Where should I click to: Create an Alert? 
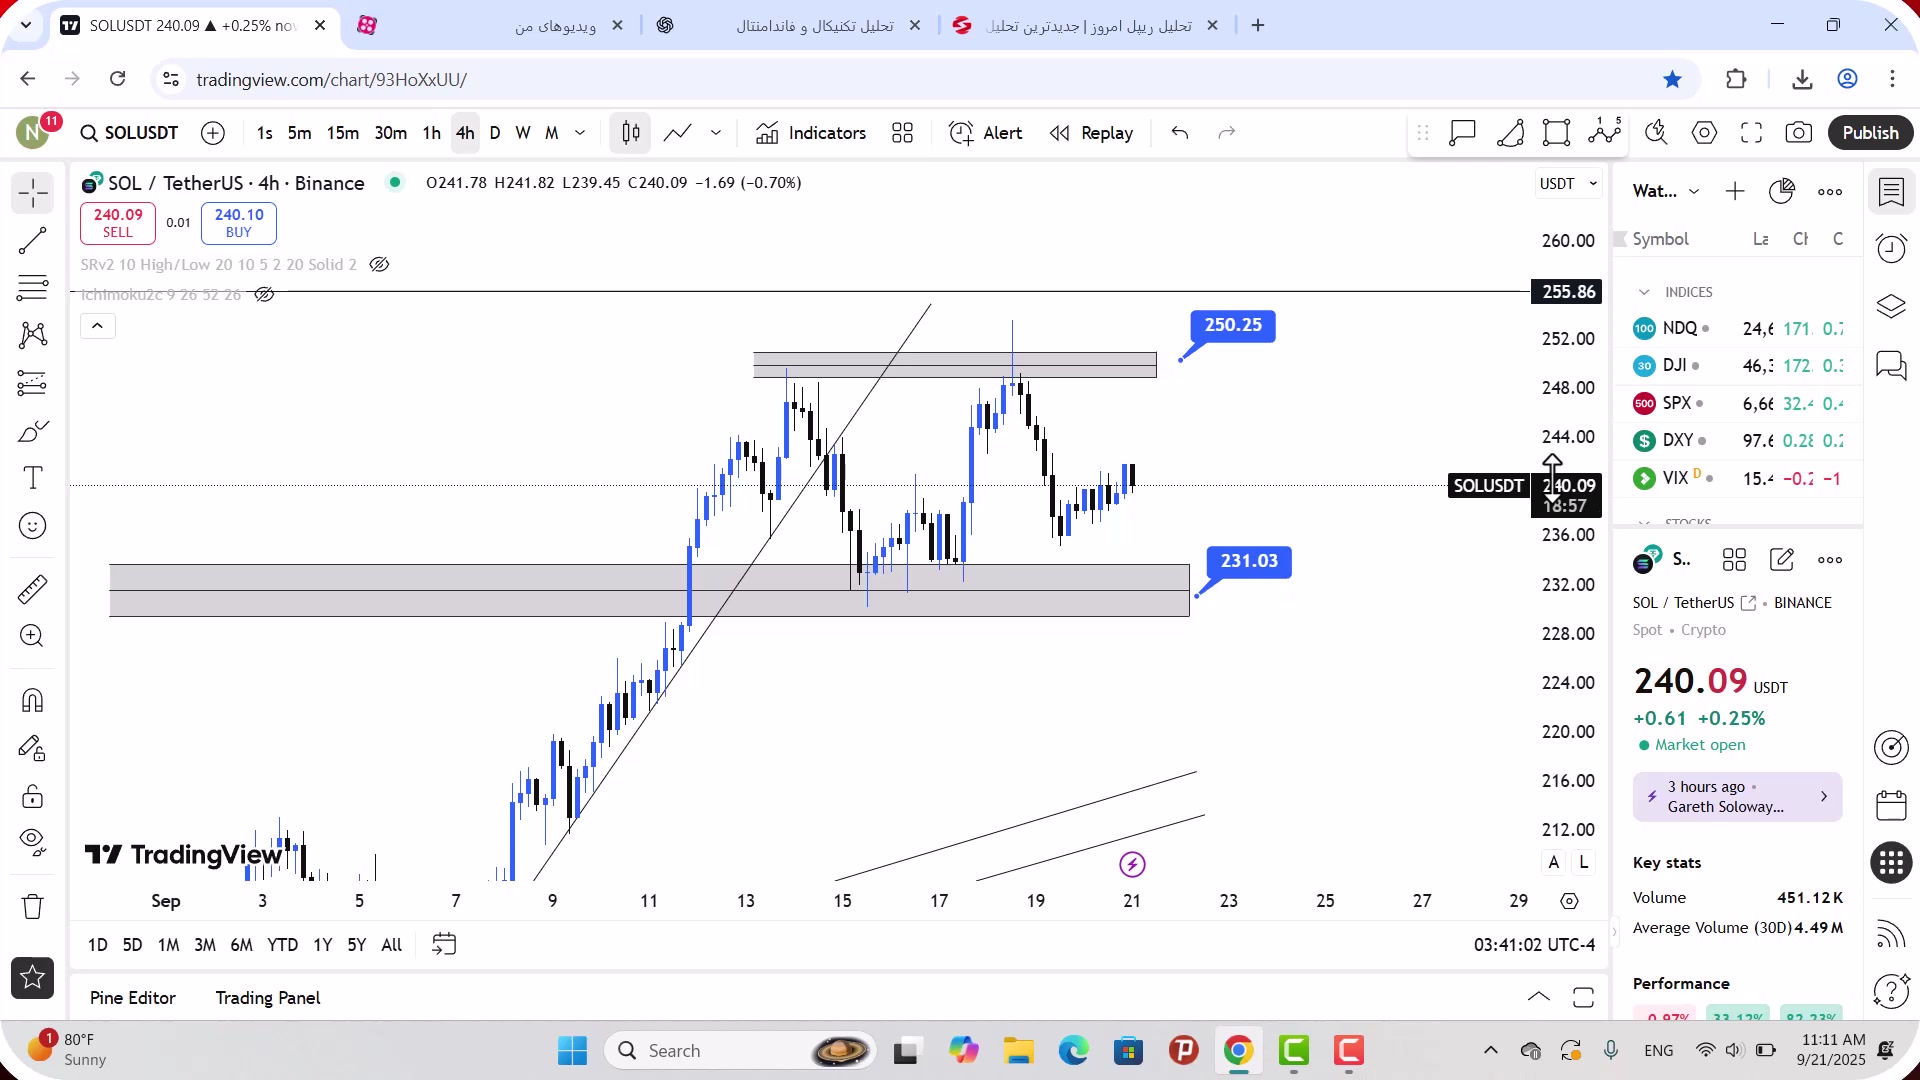pyautogui.click(x=986, y=133)
